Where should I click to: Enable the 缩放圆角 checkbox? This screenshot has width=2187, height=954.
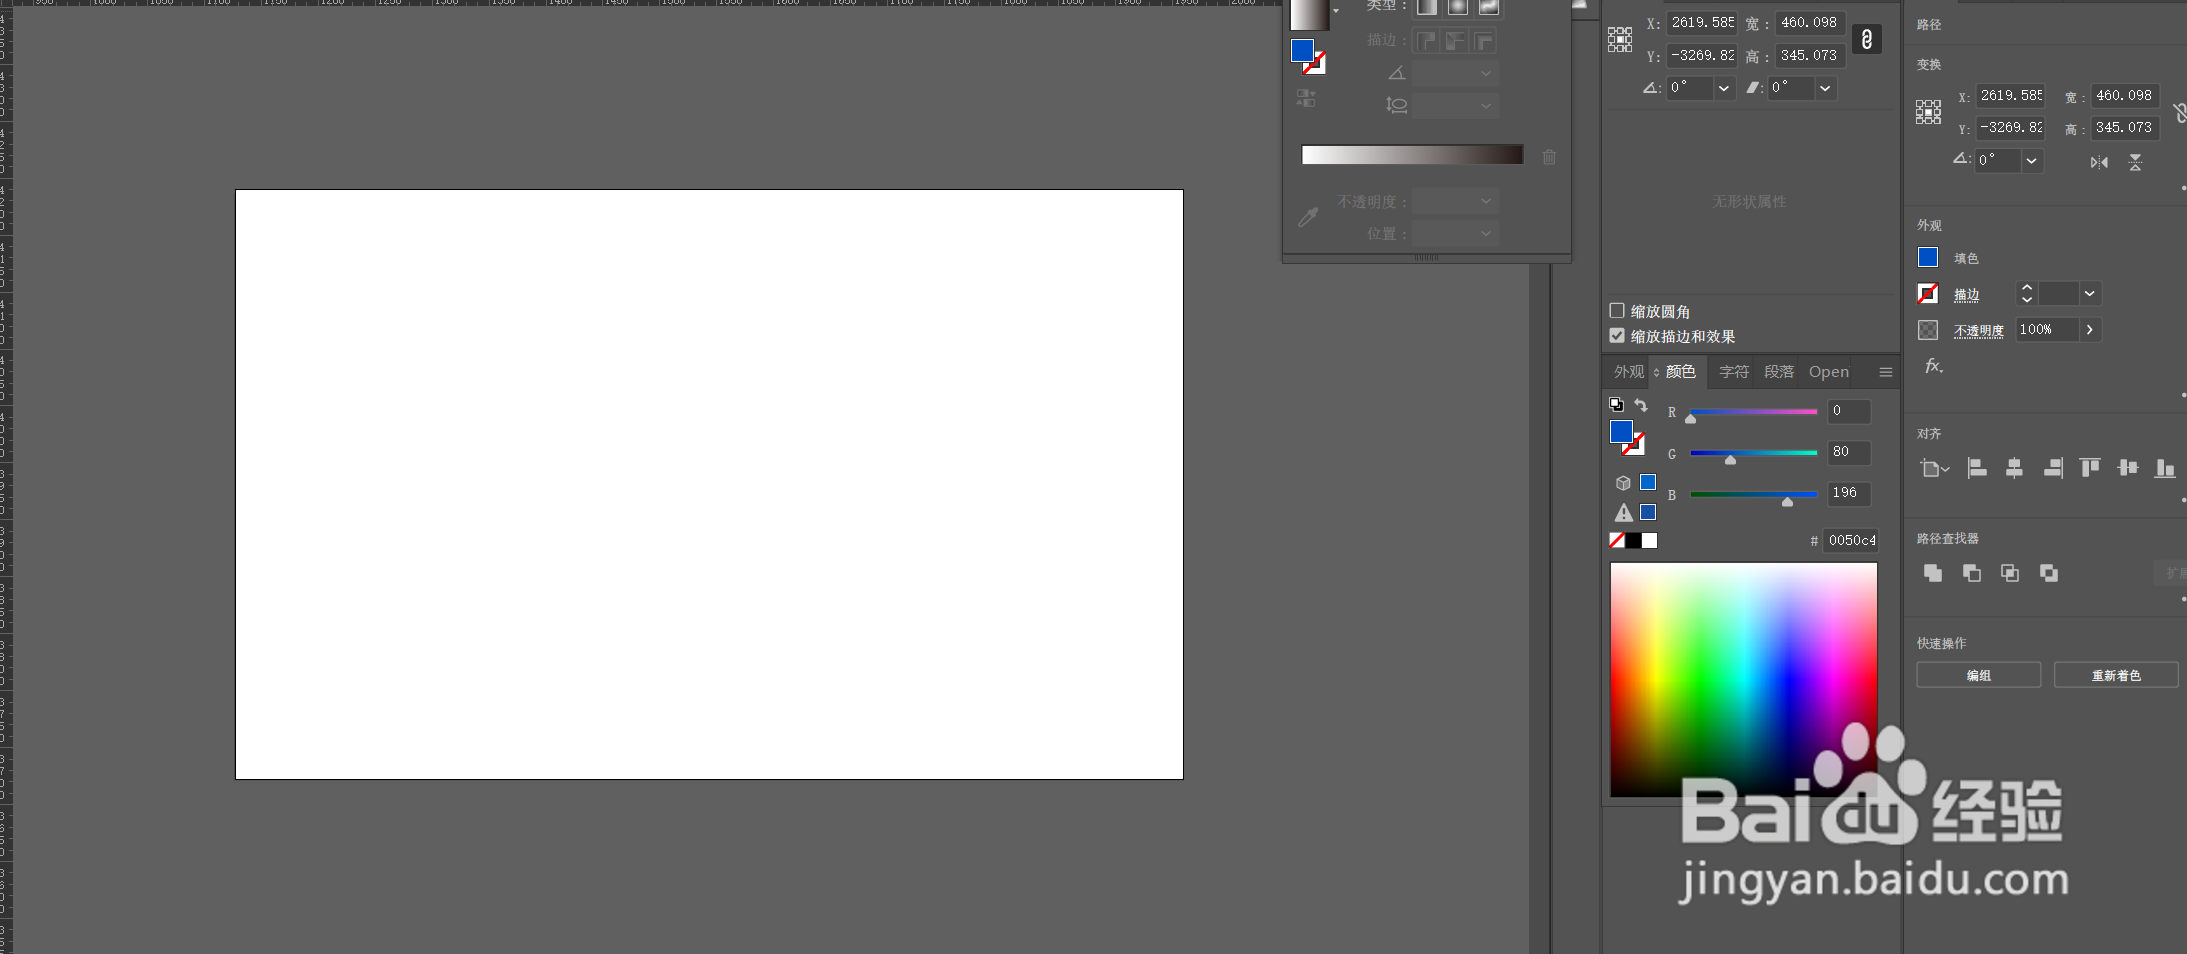(1617, 311)
